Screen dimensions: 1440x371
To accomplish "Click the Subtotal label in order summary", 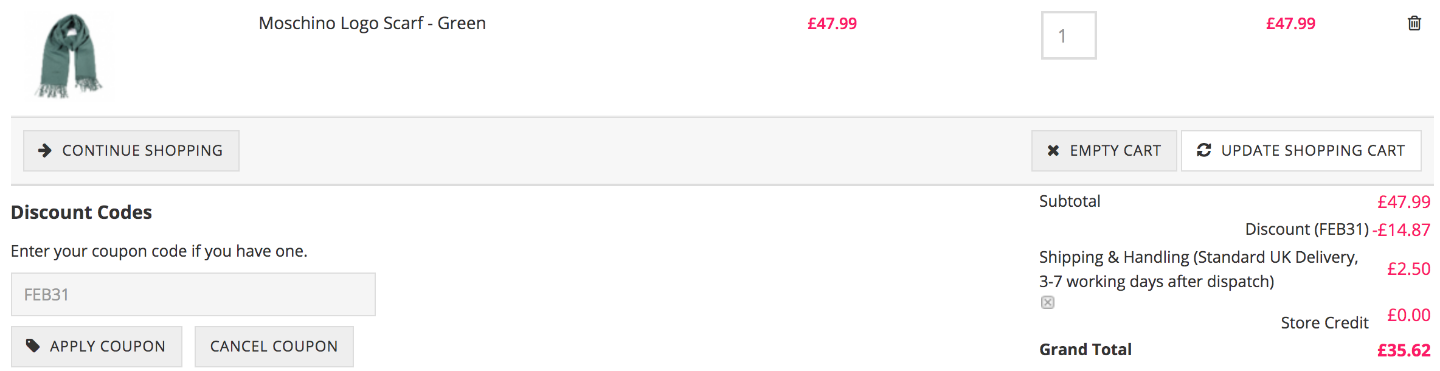I will coord(1070,201).
